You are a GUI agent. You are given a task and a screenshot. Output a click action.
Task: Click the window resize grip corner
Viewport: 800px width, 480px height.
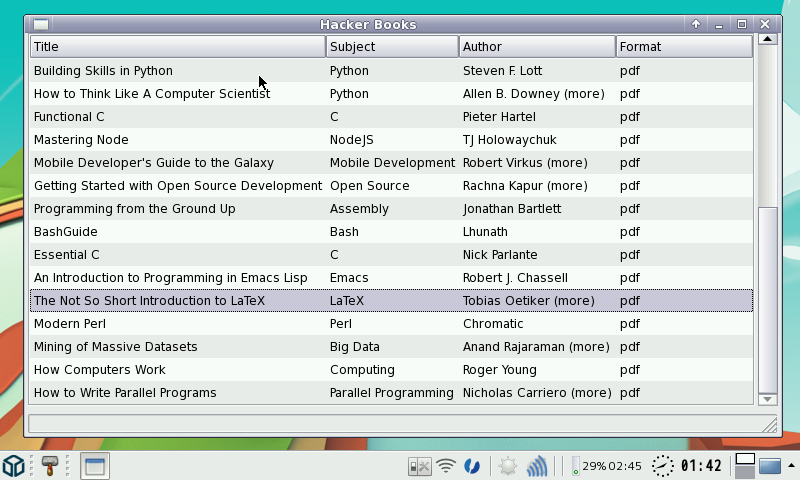coord(769,424)
